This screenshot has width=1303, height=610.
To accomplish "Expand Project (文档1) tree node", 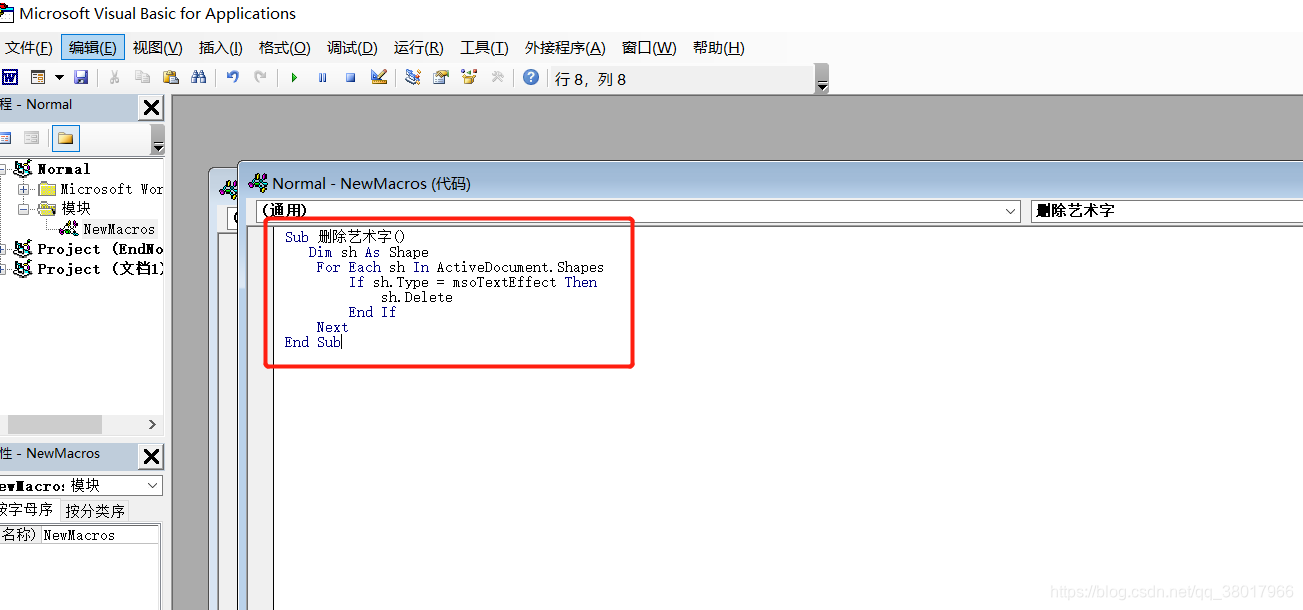I will (4, 269).
